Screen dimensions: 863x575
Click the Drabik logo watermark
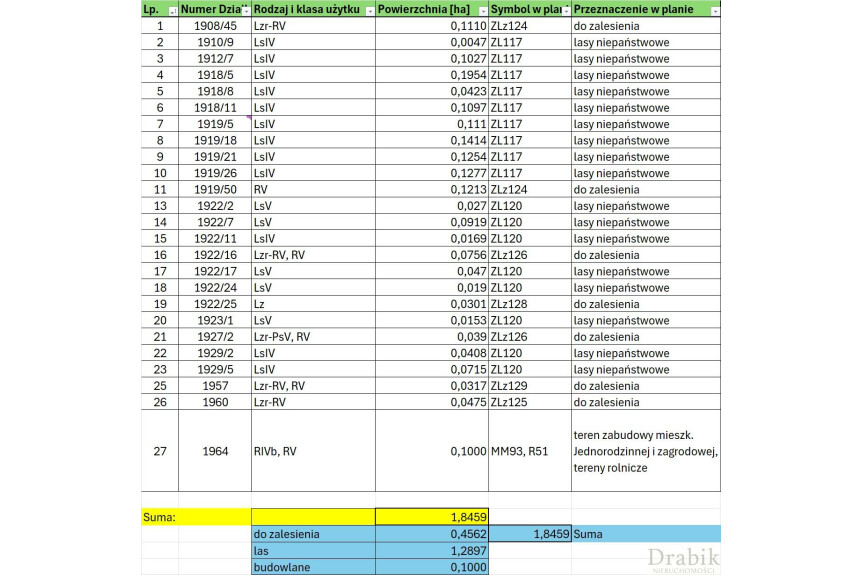point(683,560)
